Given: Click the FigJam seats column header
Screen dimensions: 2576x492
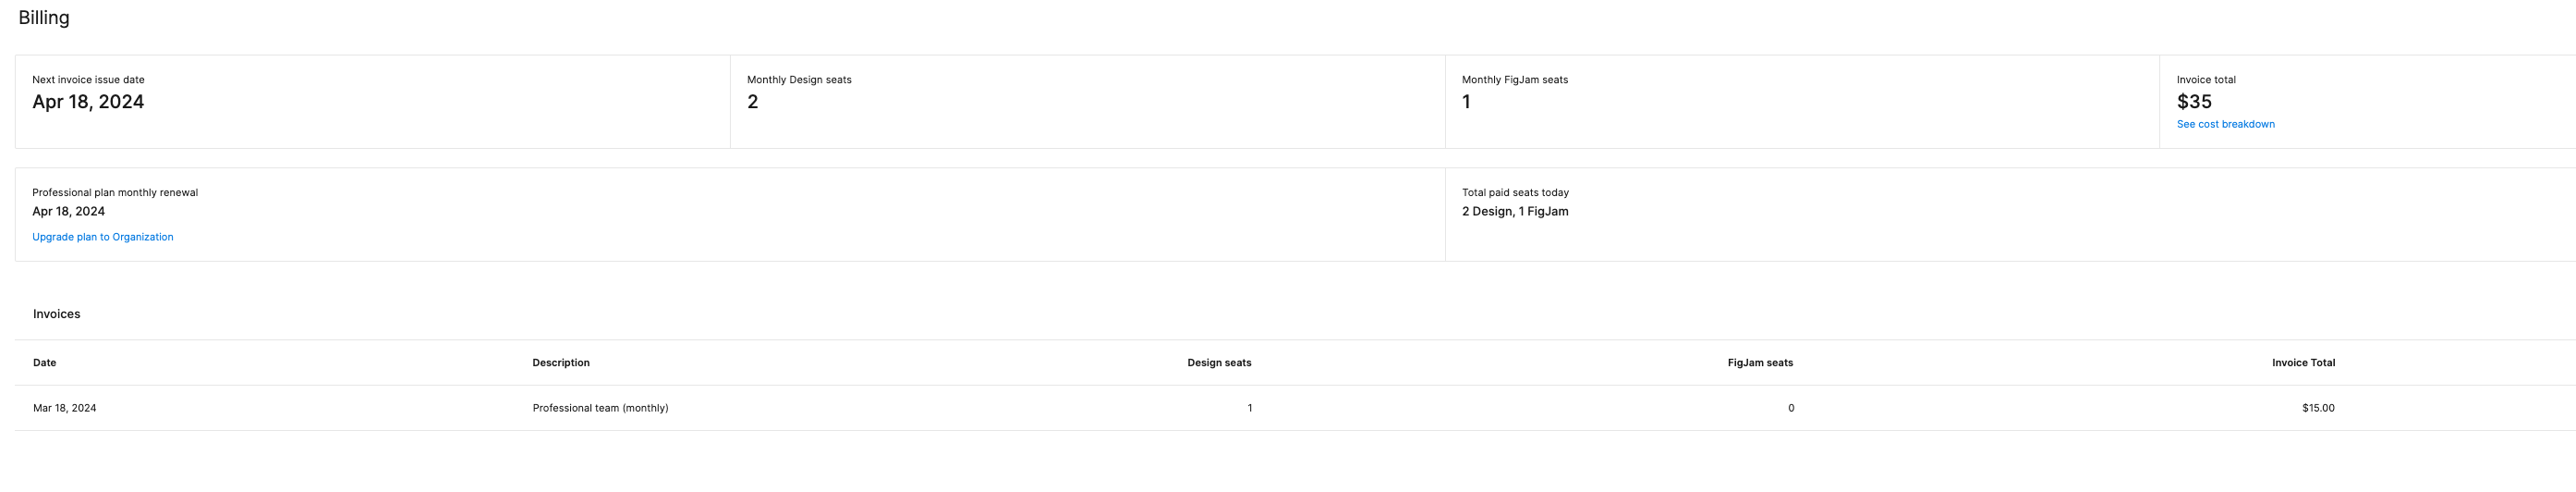Looking at the screenshot, I should coord(1759,363).
